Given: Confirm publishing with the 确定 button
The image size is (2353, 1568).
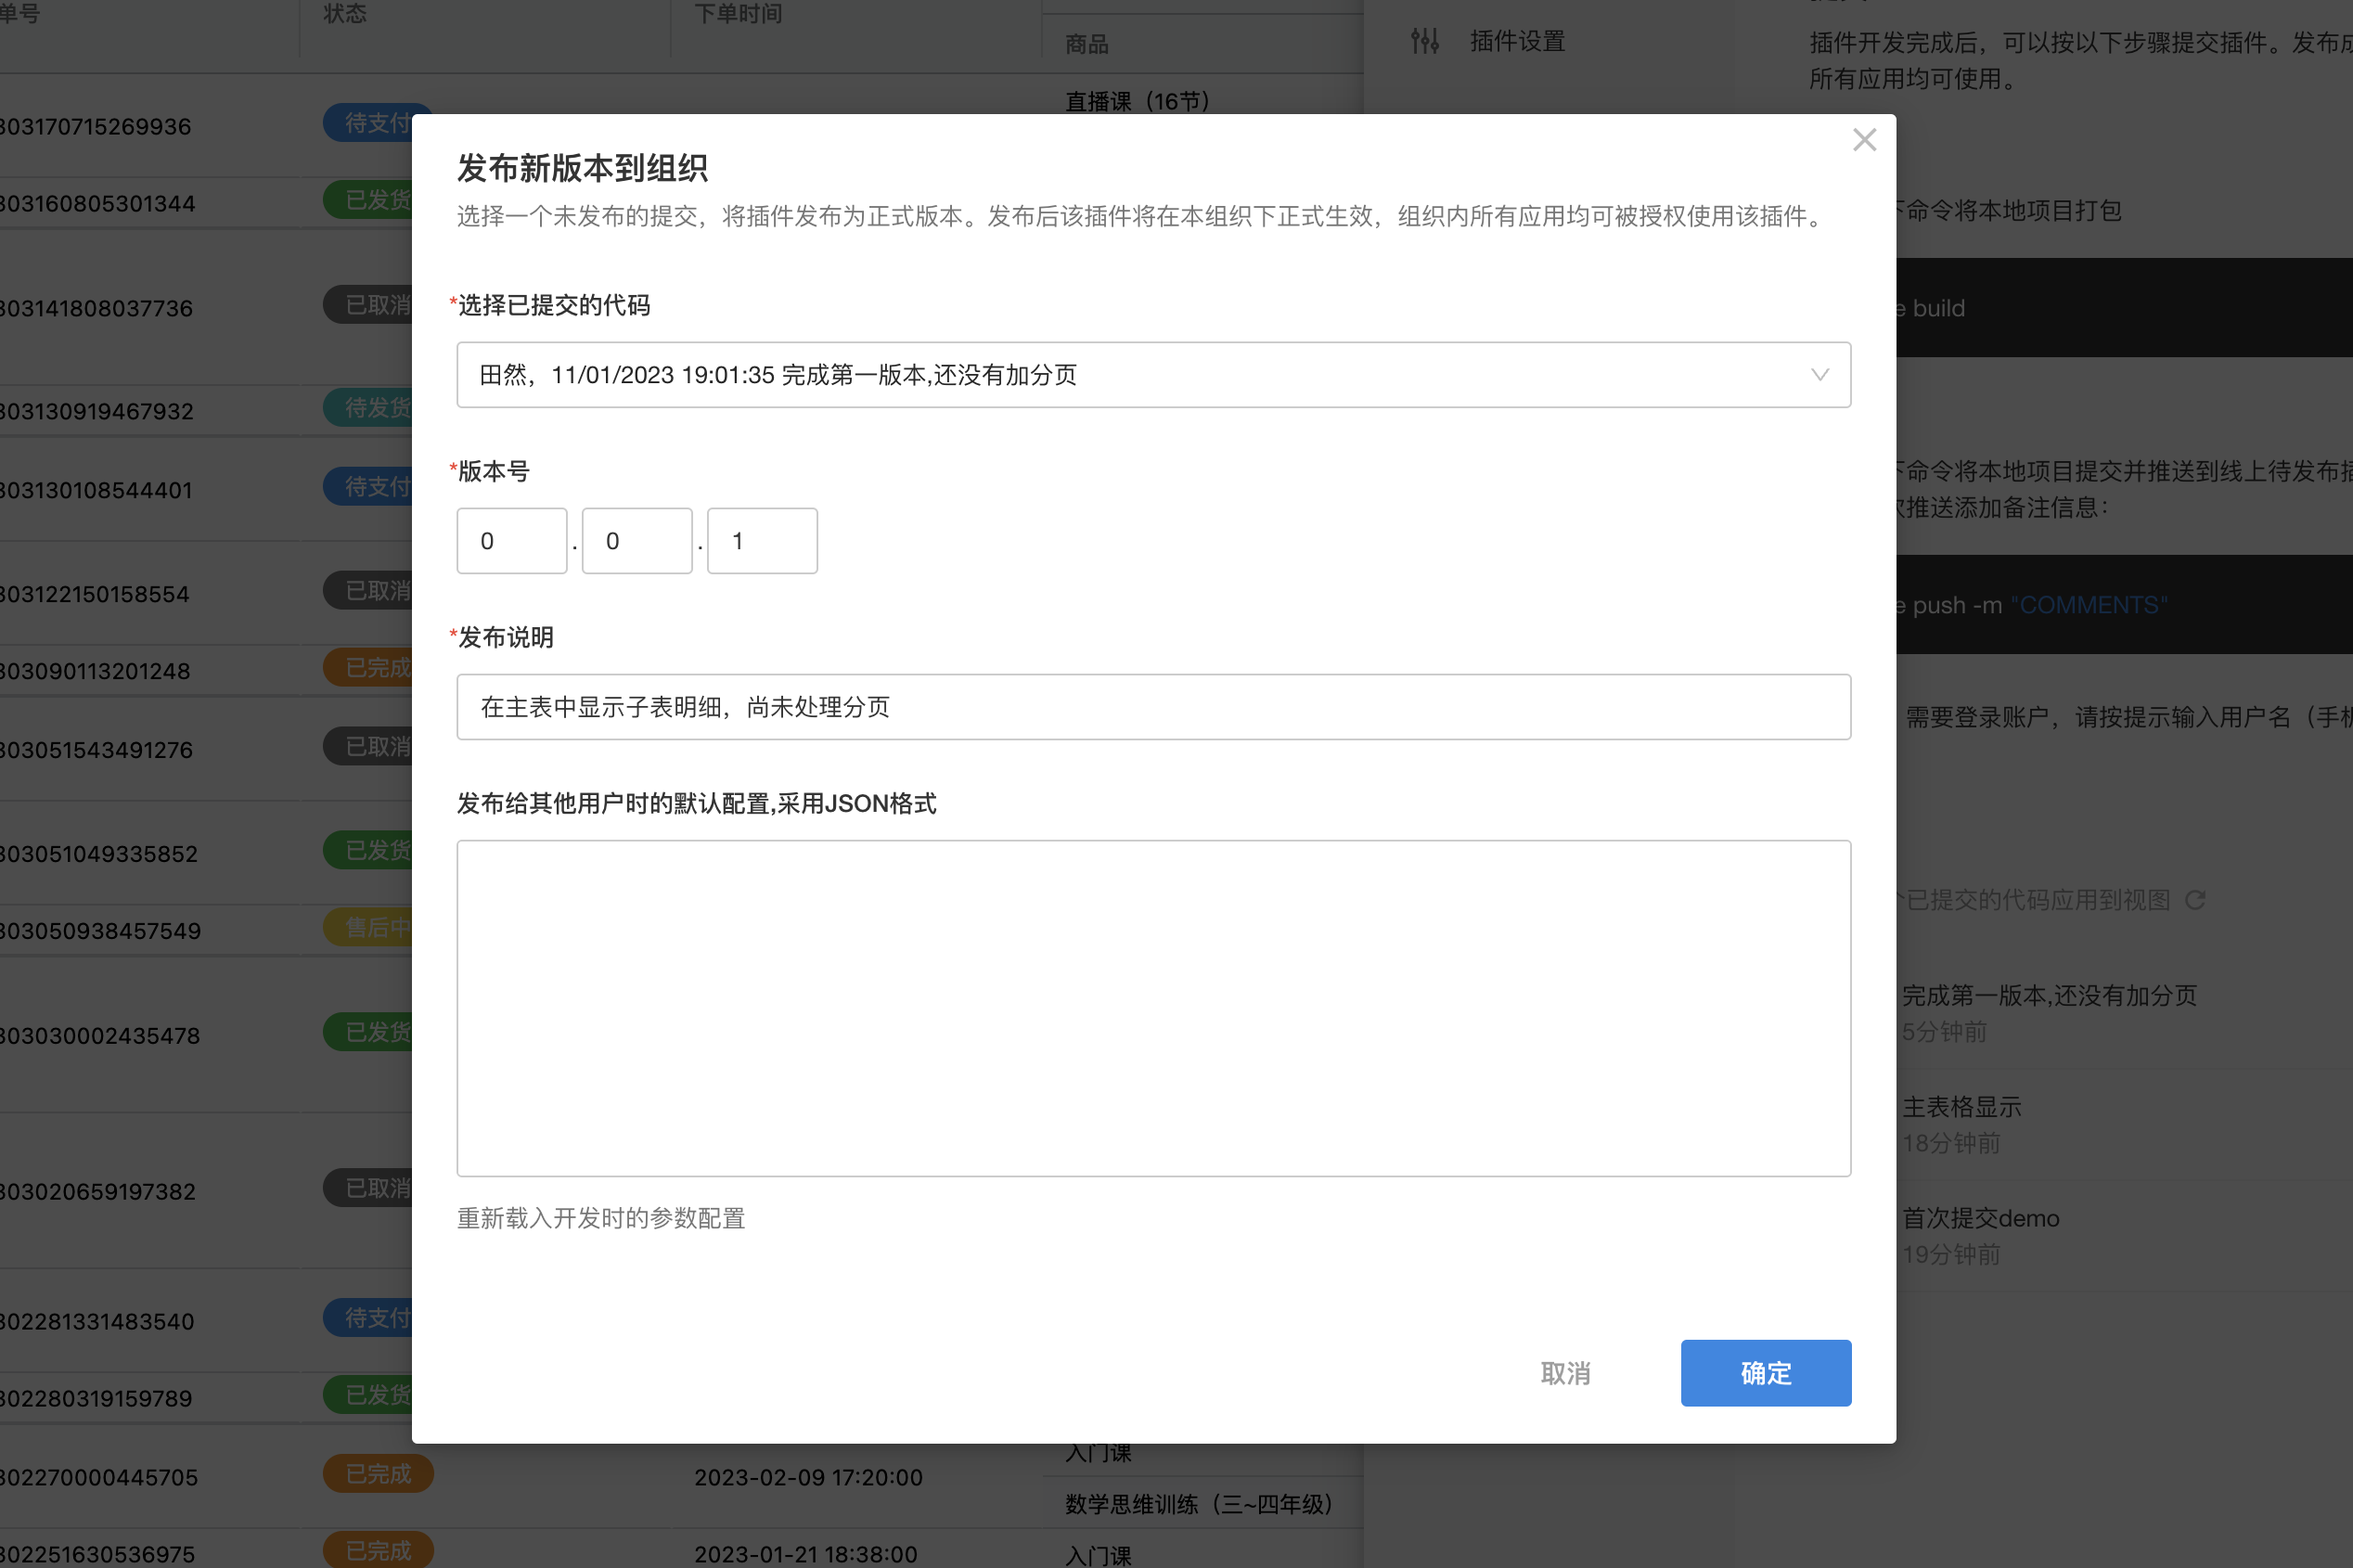Looking at the screenshot, I should click(x=1765, y=1373).
